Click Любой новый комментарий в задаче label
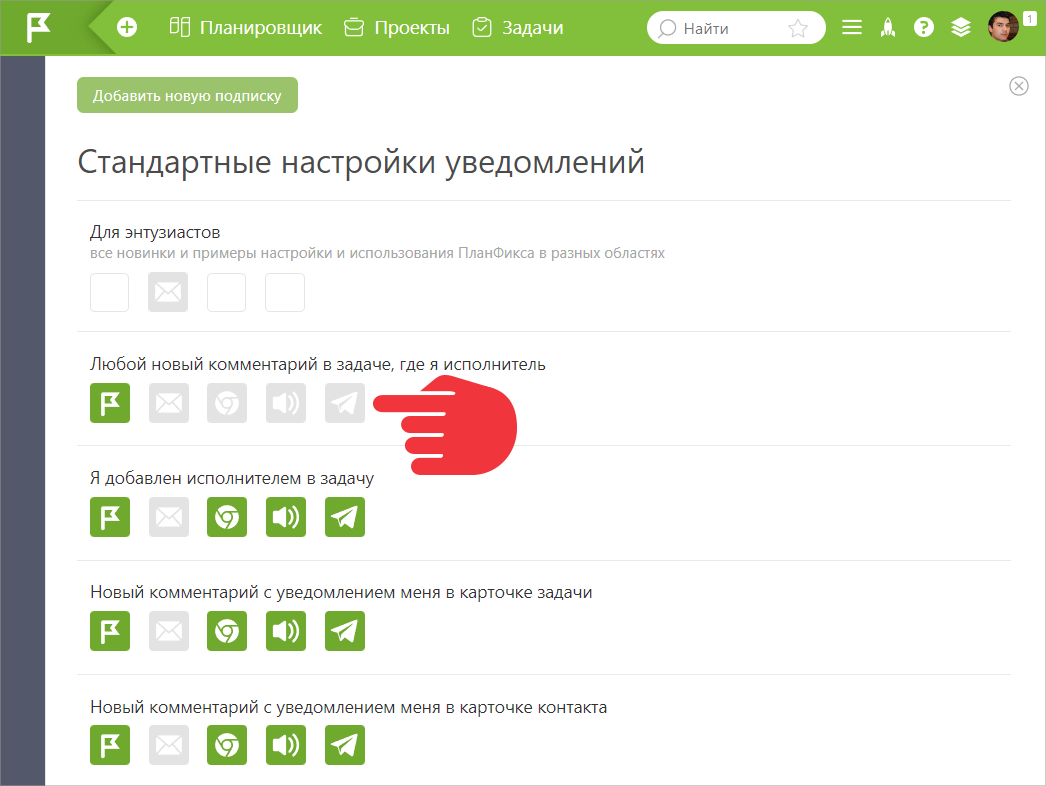Viewport: 1046px width, 786px height. click(x=318, y=364)
